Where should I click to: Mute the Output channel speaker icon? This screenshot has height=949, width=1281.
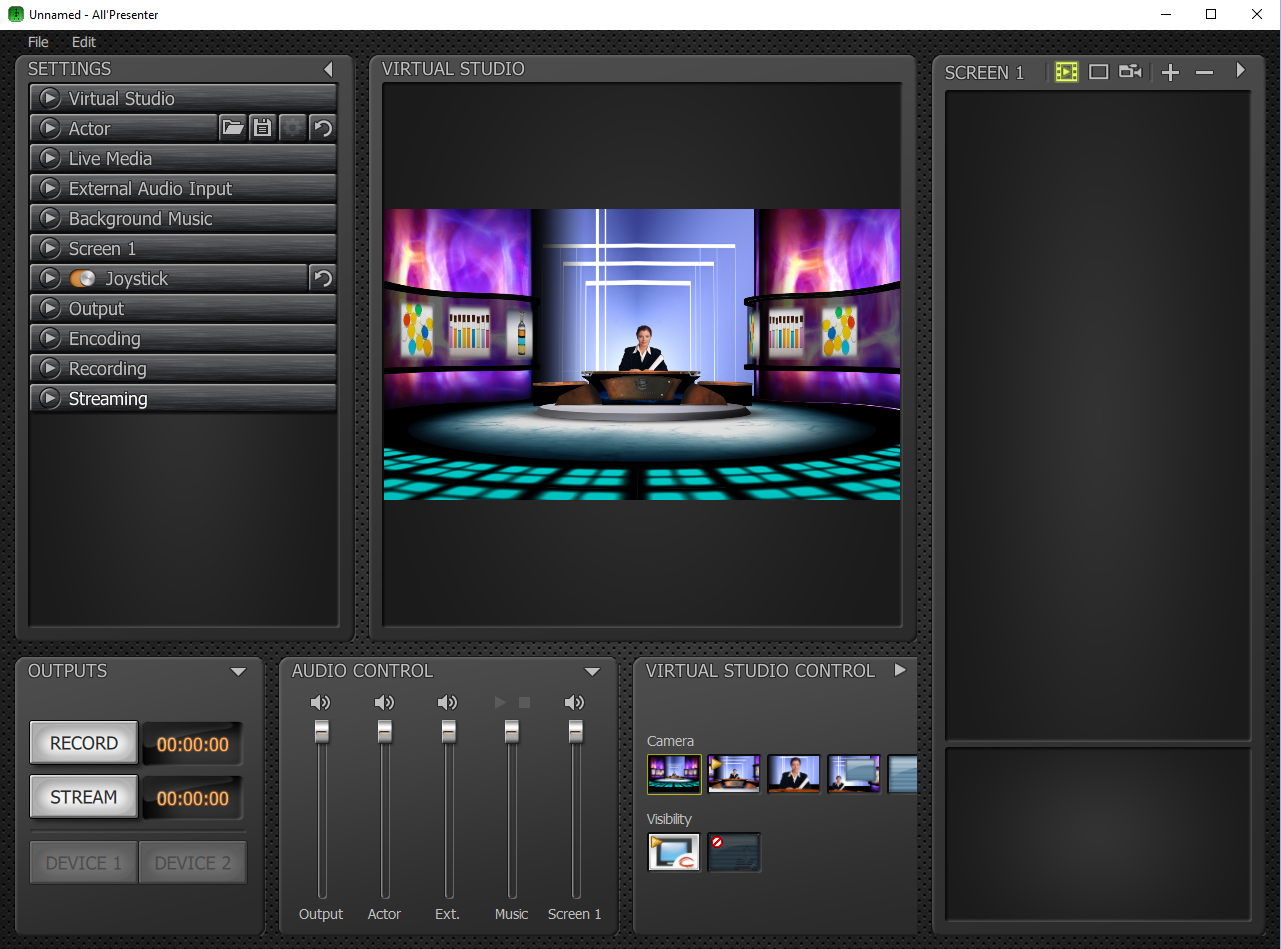pos(321,703)
